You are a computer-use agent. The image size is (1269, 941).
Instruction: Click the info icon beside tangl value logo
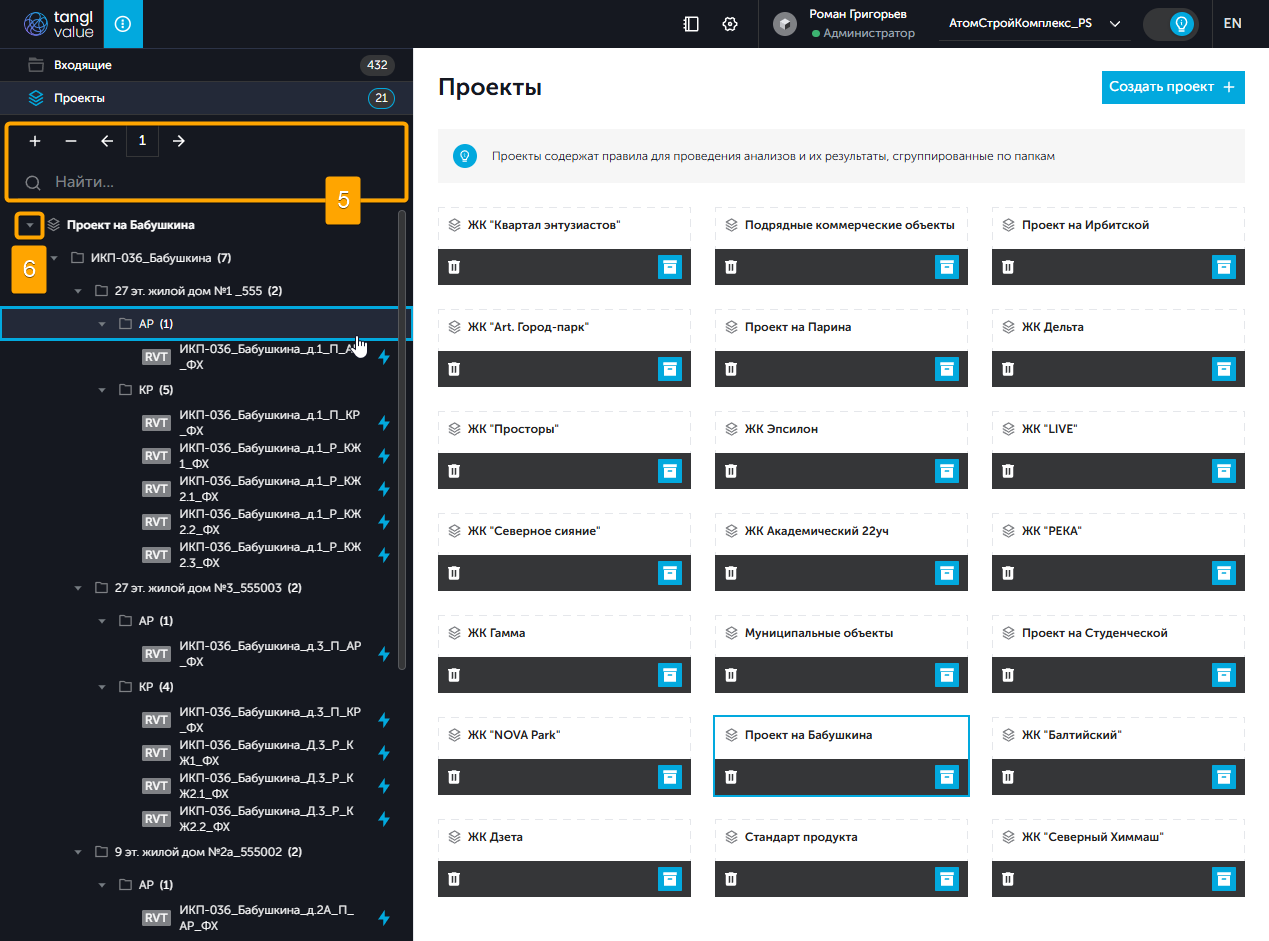click(x=123, y=24)
